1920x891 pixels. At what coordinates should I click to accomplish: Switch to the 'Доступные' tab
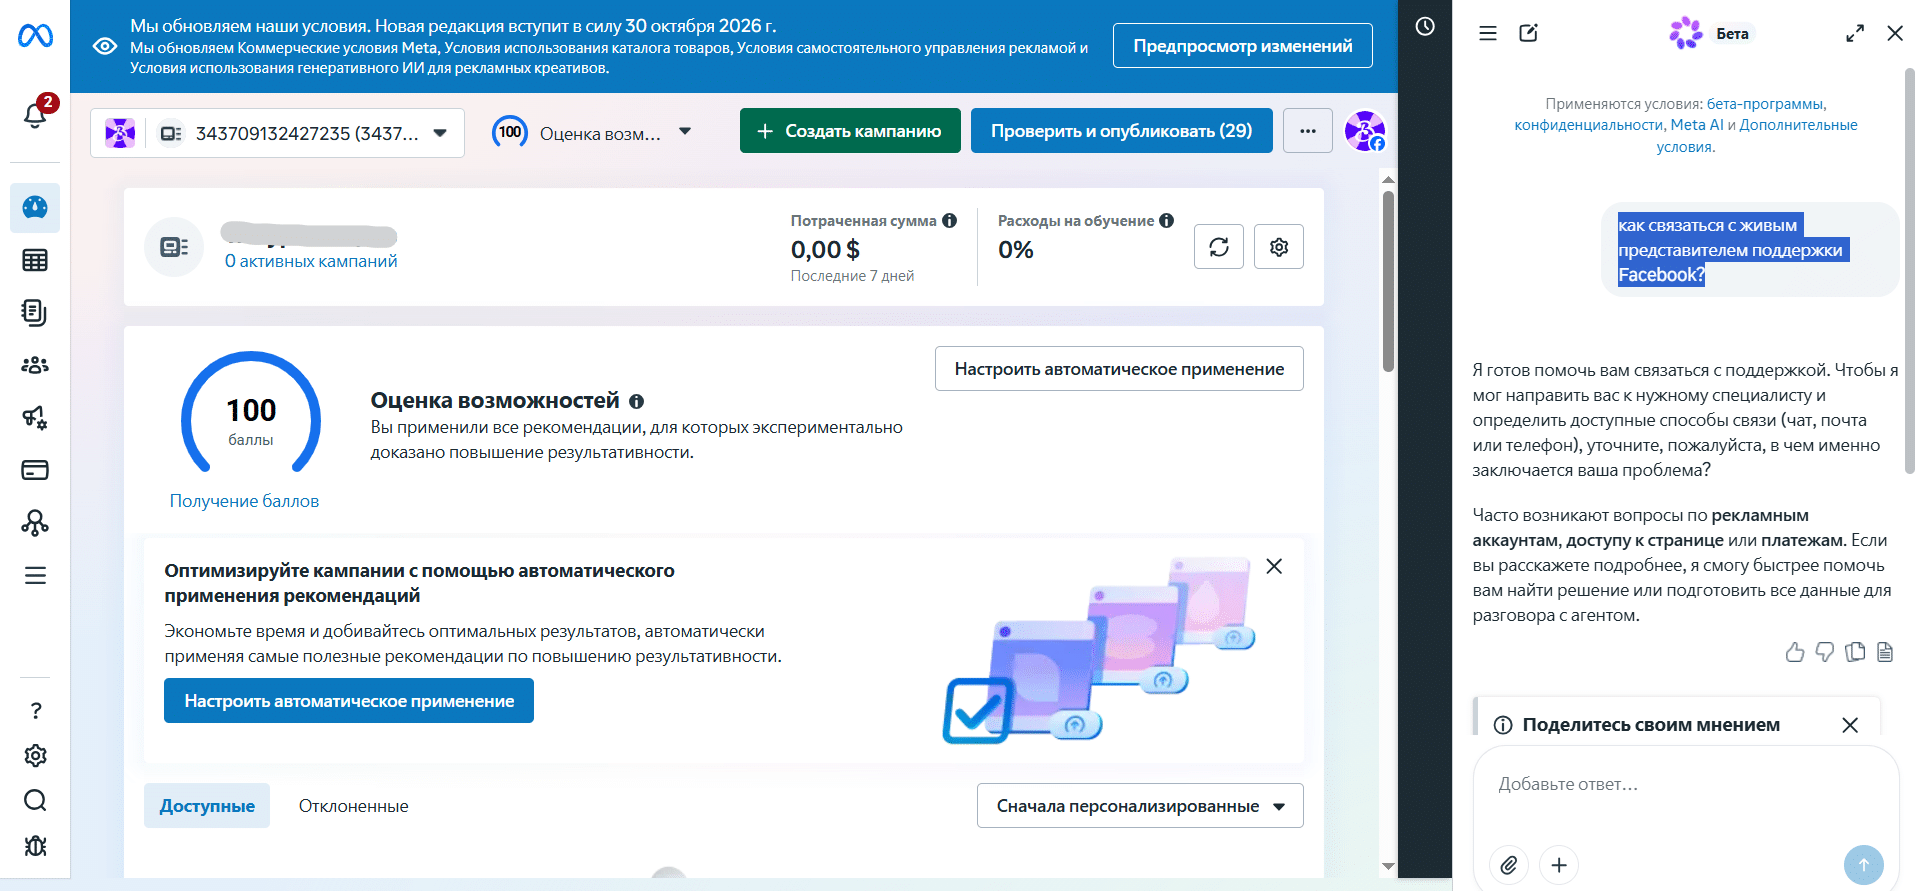[207, 806]
